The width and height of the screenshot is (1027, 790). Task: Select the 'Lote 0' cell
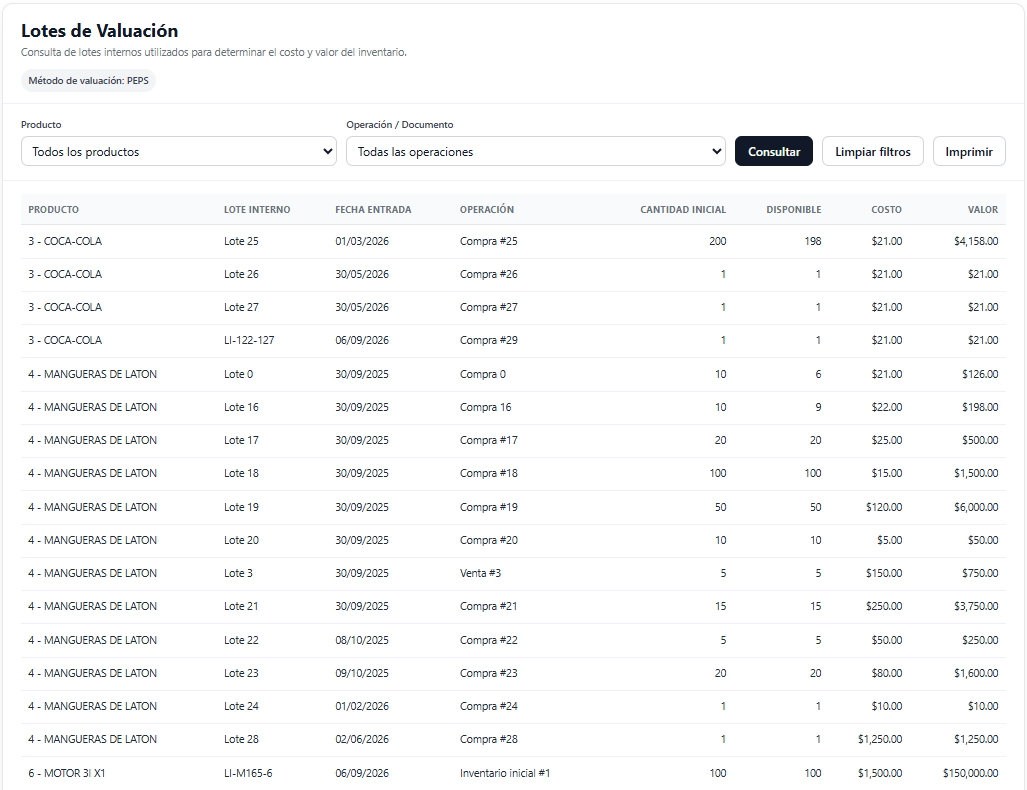tap(238, 374)
